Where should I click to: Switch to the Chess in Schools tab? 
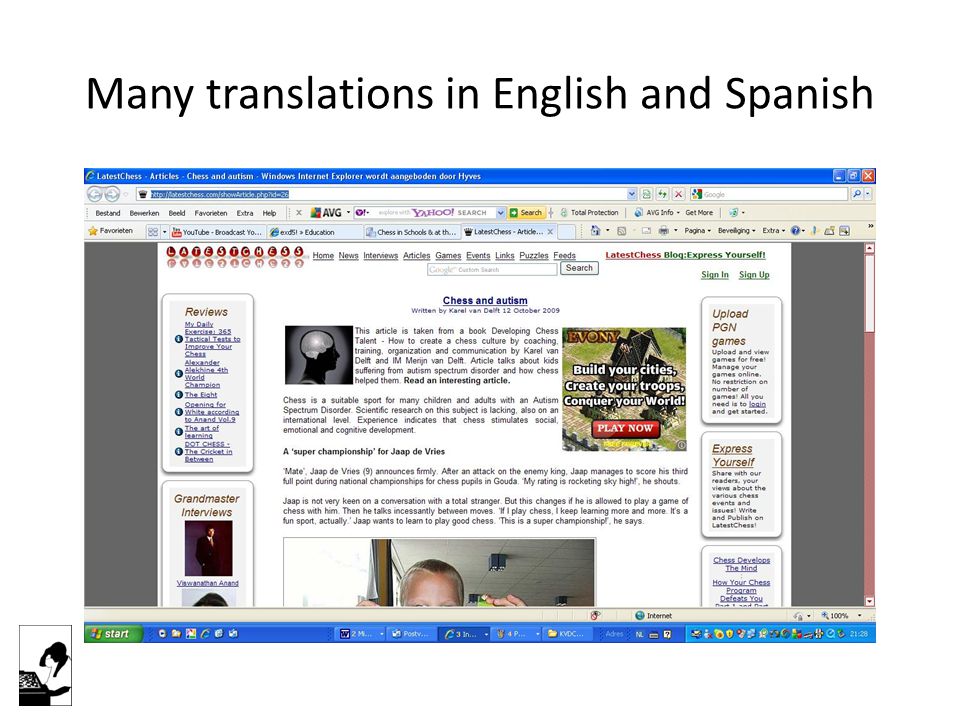411,232
